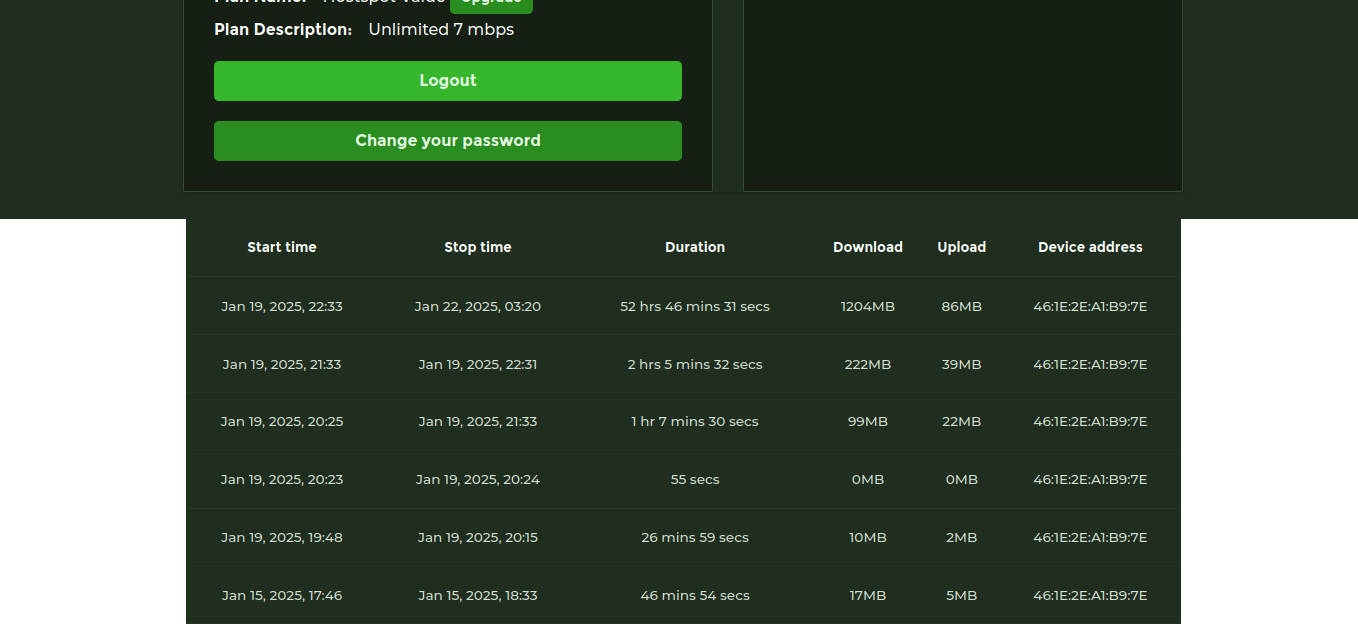The image size is (1358, 633).
Task: Select the session starting Jan 19, 2025, 21:33
Action: pos(281,364)
